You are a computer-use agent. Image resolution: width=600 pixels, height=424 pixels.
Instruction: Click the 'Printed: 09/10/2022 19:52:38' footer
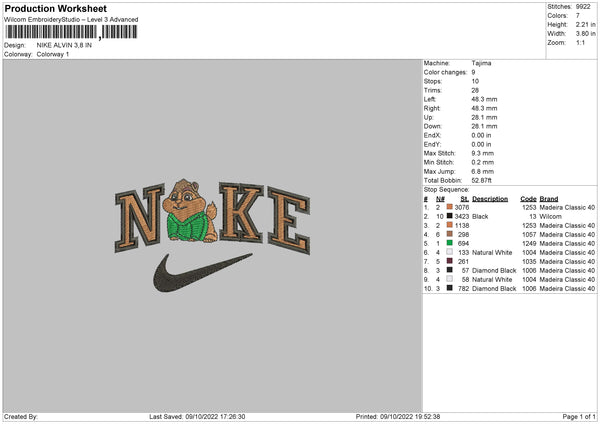click(x=398, y=416)
